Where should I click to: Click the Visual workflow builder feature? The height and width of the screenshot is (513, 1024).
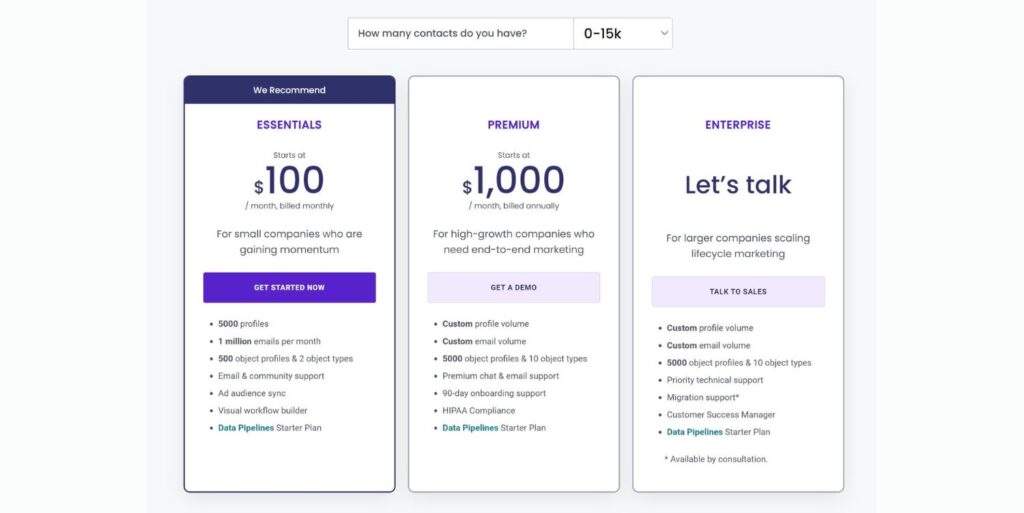pos(262,411)
